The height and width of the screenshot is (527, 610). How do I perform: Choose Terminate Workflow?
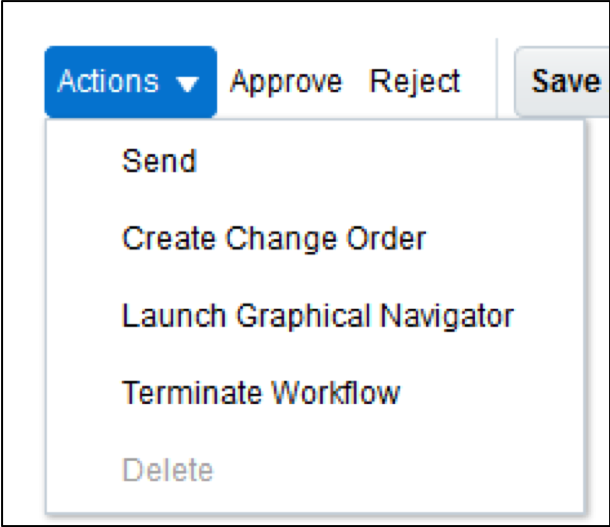261,393
